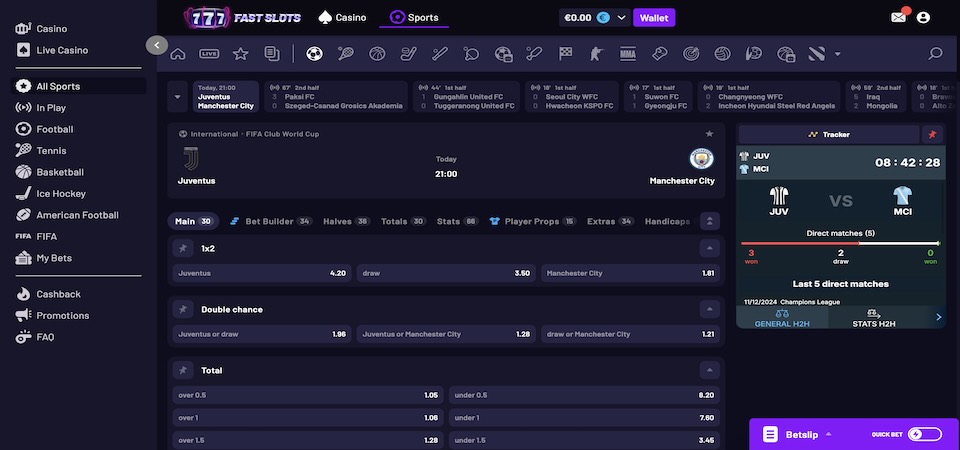Select the baseball bat sport icon
The image size is (960, 450).
coord(440,54)
